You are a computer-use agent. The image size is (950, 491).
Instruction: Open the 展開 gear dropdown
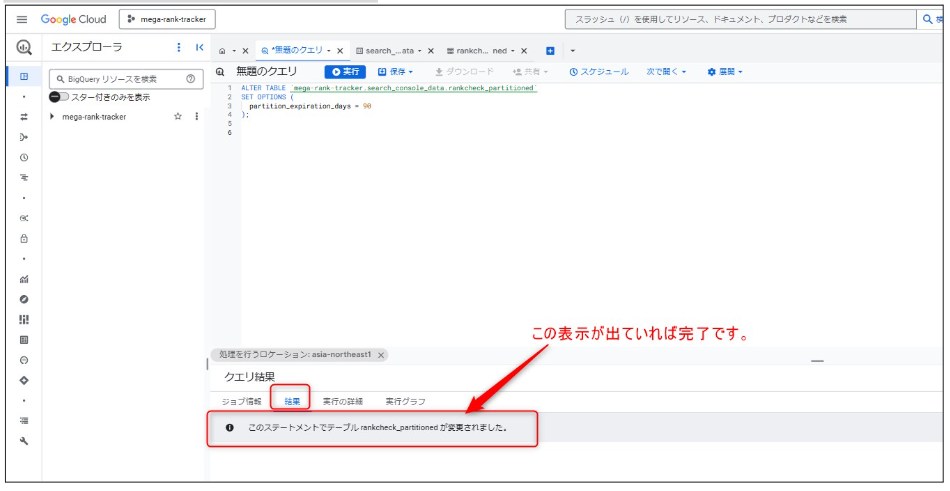pos(725,72)
